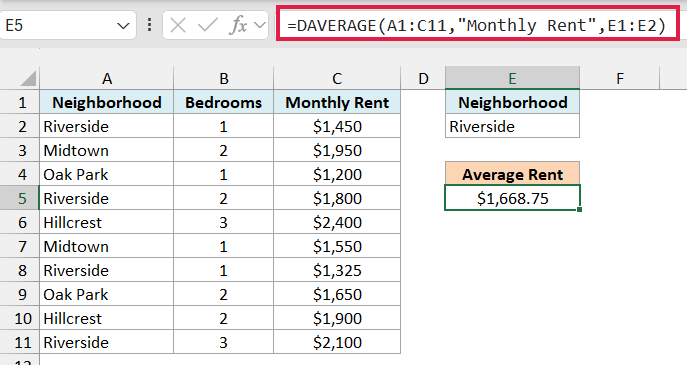The image size is (687, 365).
Task: Confirm formula with checkmark Enter icon
Action: tap(208, 25)
